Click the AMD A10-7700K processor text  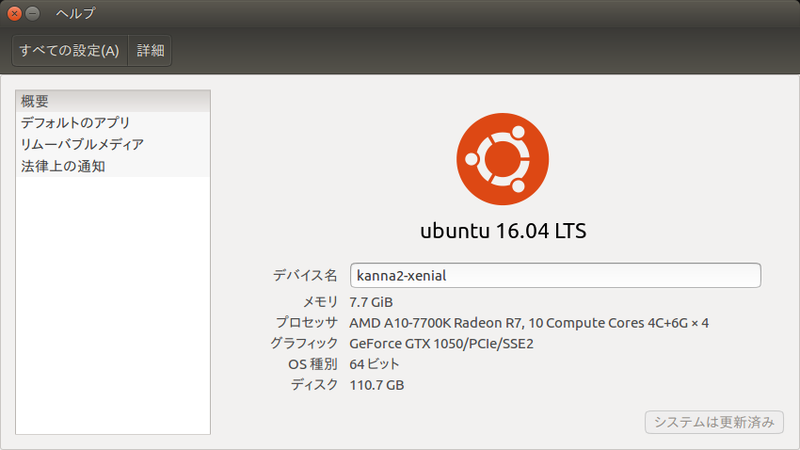click(529, 323)
